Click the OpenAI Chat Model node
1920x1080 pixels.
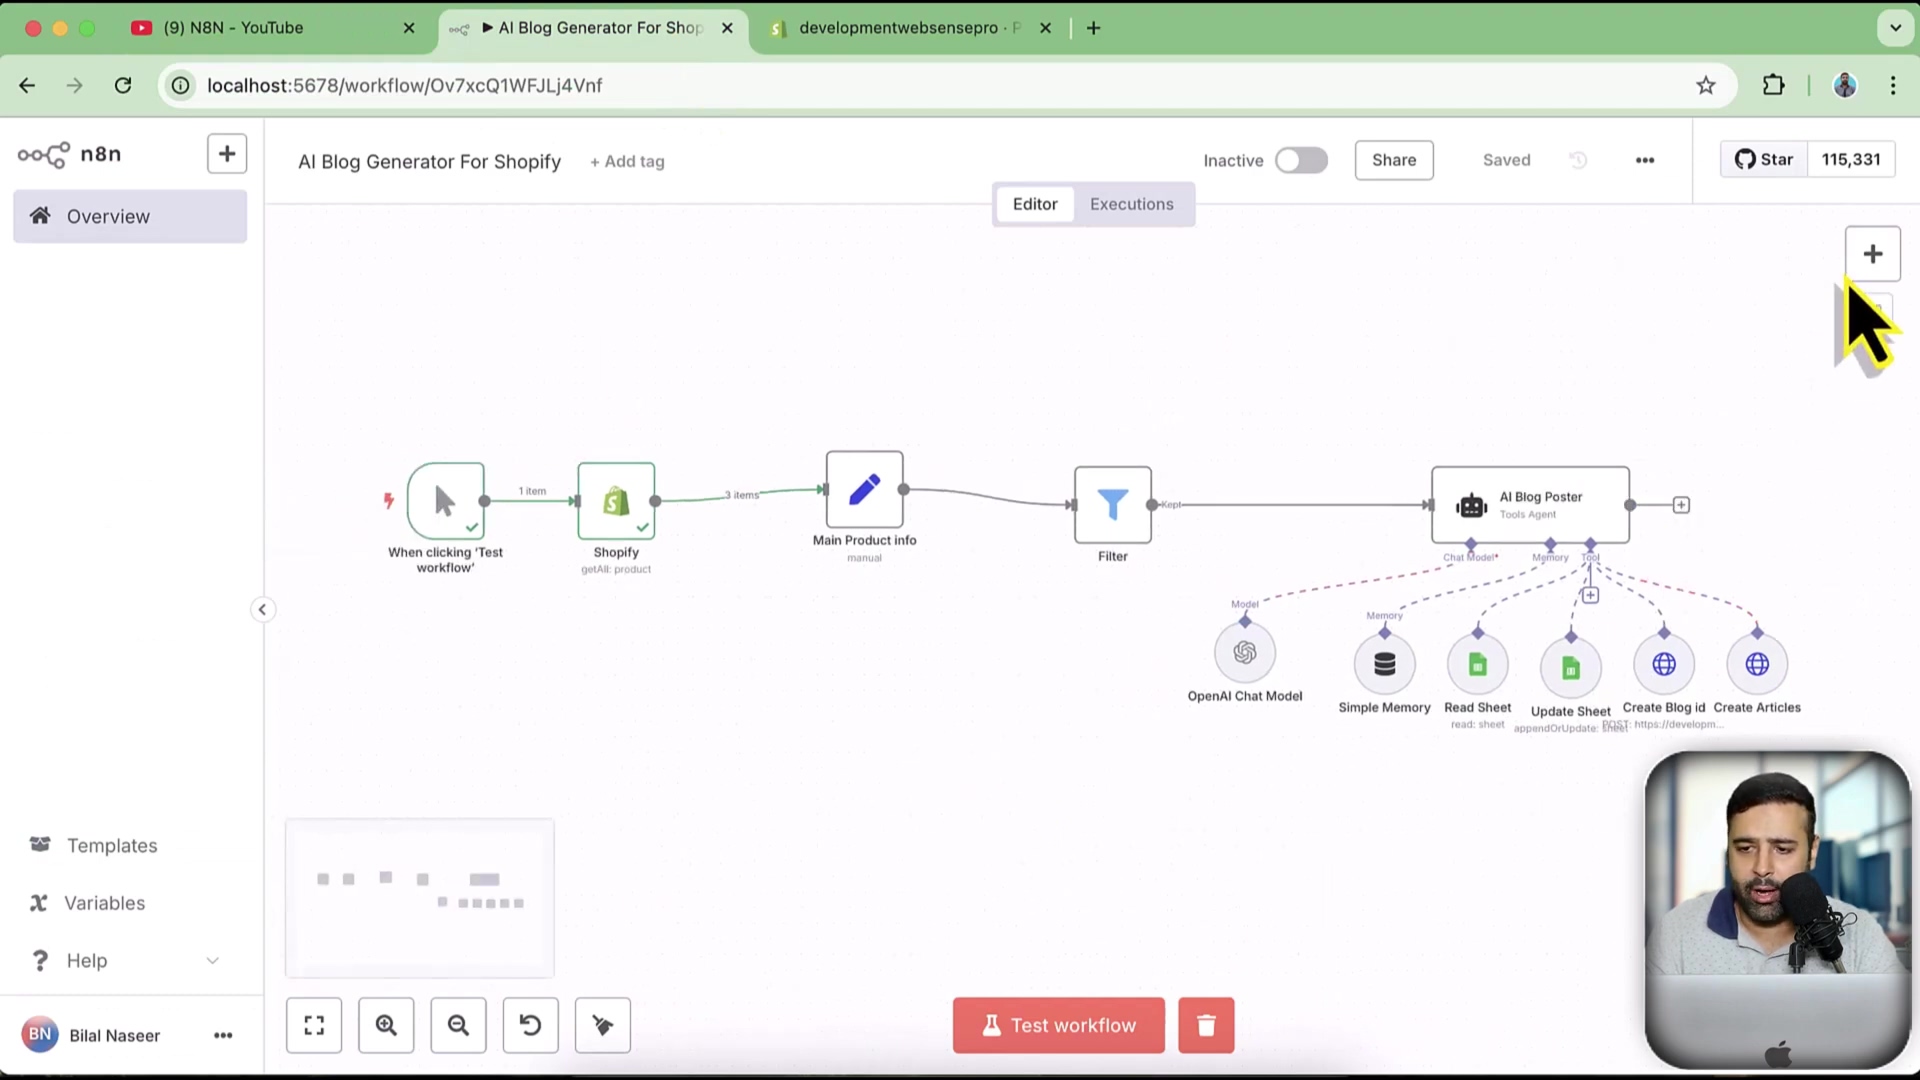point(1244,653)
